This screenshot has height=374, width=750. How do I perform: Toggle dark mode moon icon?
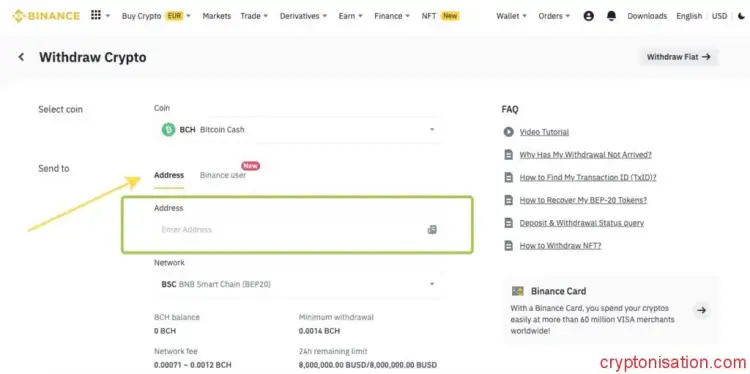(741, 16)
